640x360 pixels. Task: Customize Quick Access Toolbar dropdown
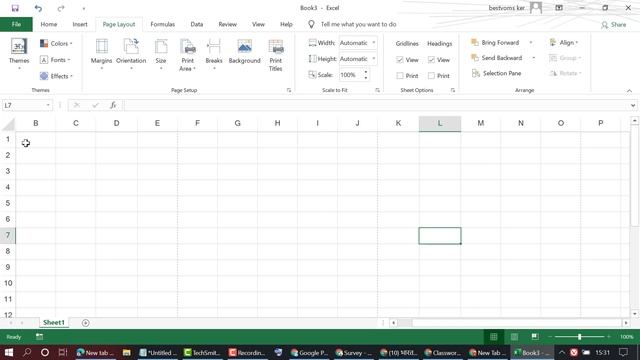pyautogui.click(x=84, y=8)
